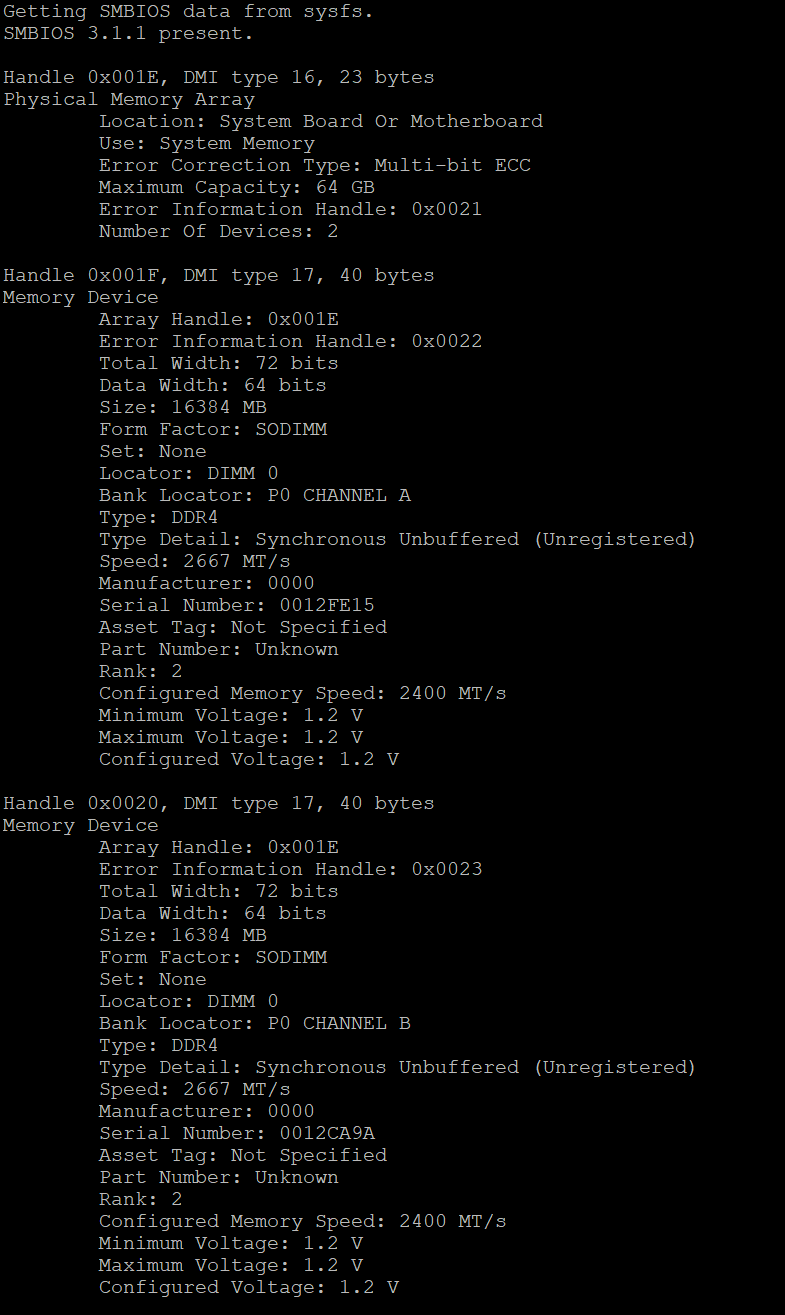Click Memory Device heading below Handle 0x001F

80,297
